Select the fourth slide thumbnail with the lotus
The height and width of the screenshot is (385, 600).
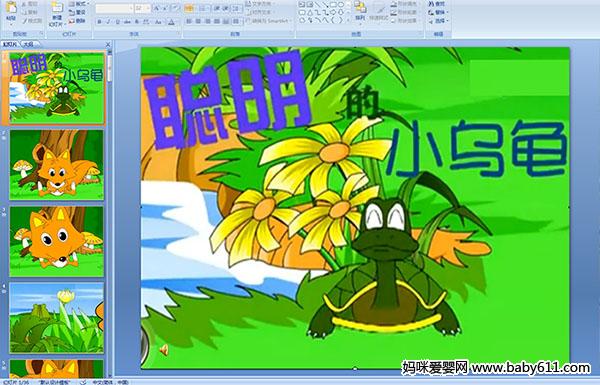coord(57,318)
